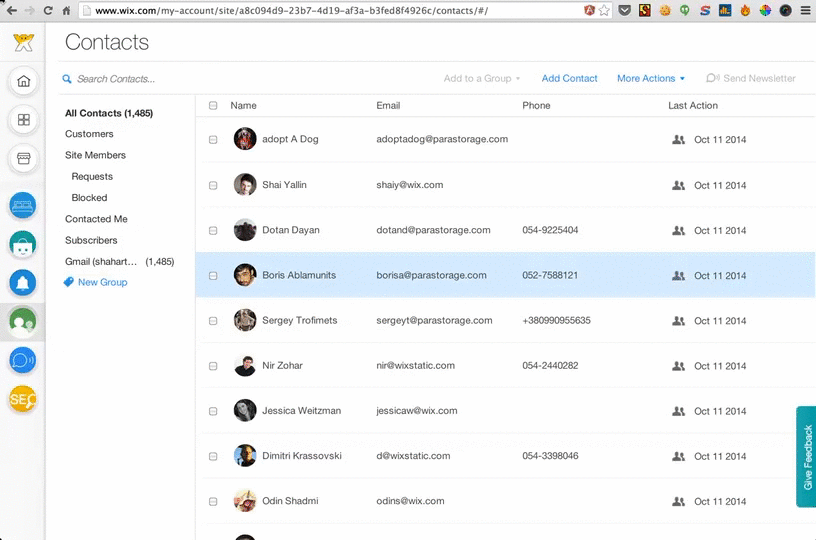Open the Give Feedback side tab

[x=806, y=457]
